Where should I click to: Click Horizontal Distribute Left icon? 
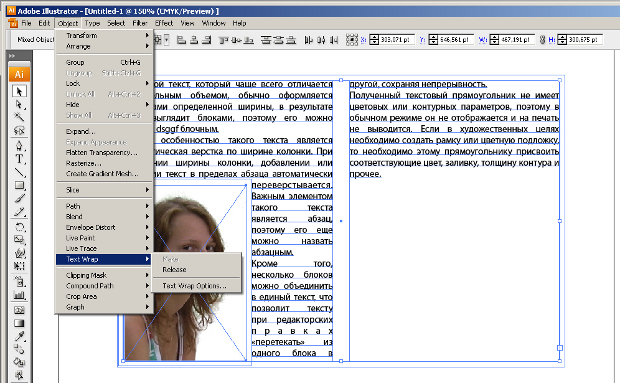pos(308,40)
